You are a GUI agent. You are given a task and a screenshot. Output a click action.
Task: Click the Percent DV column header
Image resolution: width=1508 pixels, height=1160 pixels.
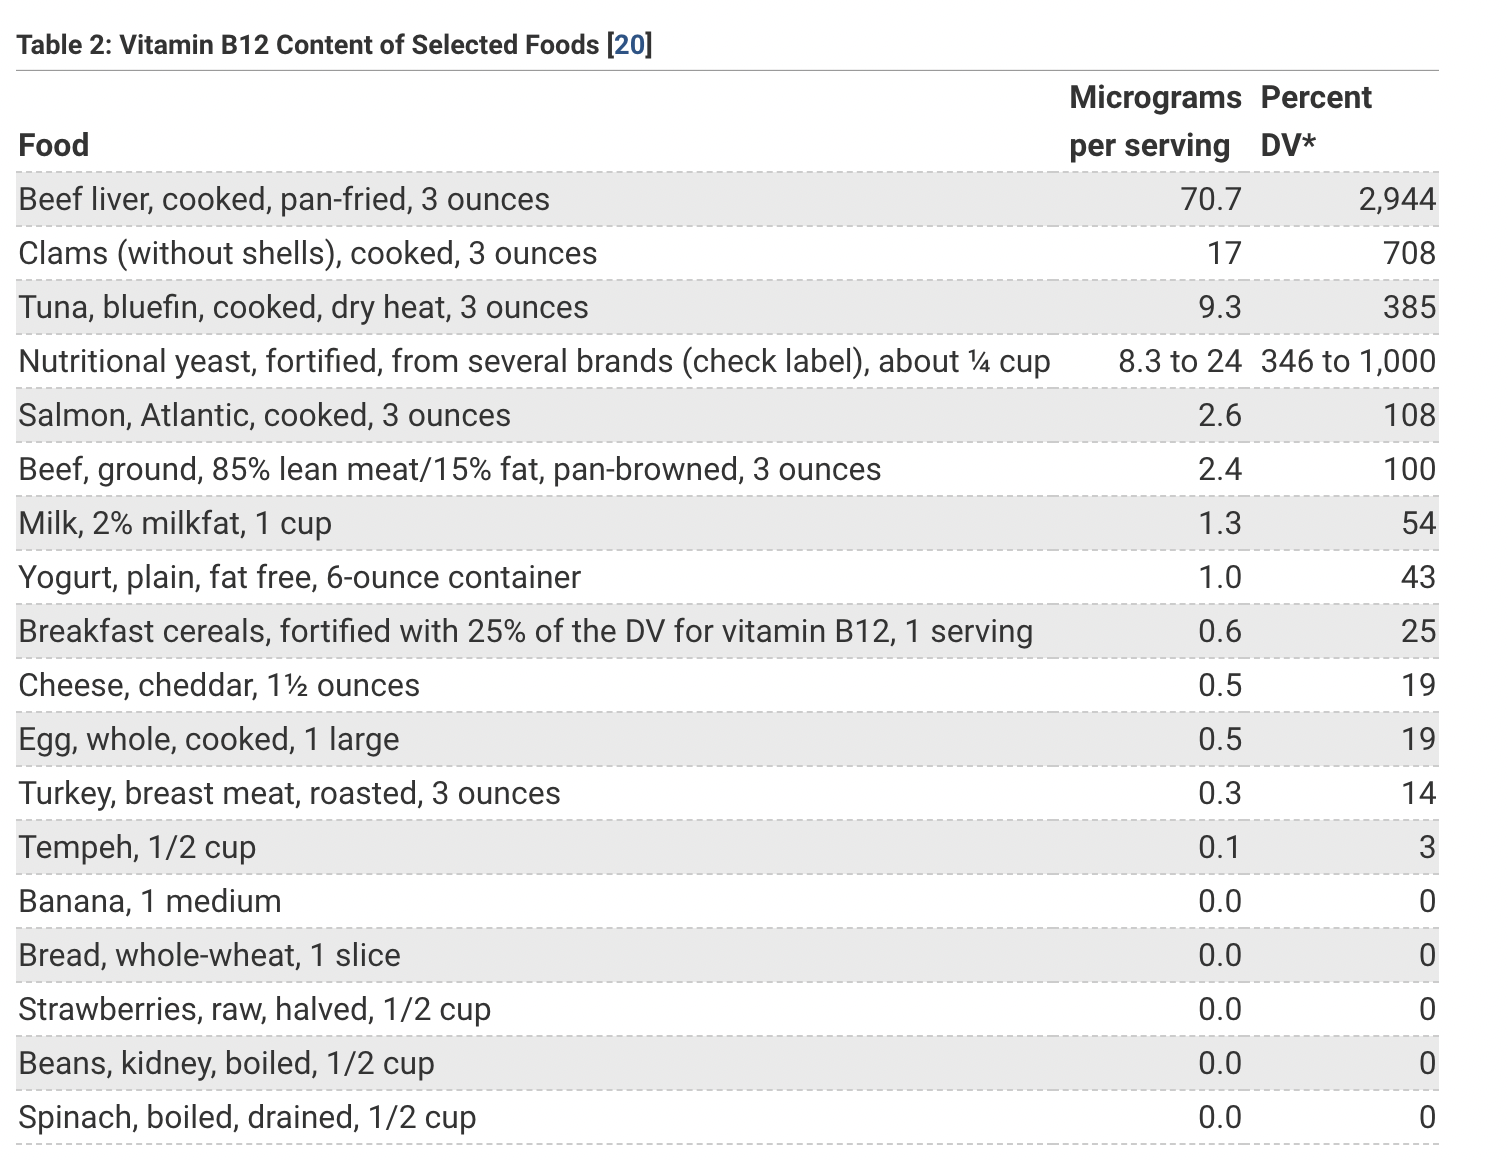[1315, 121]
